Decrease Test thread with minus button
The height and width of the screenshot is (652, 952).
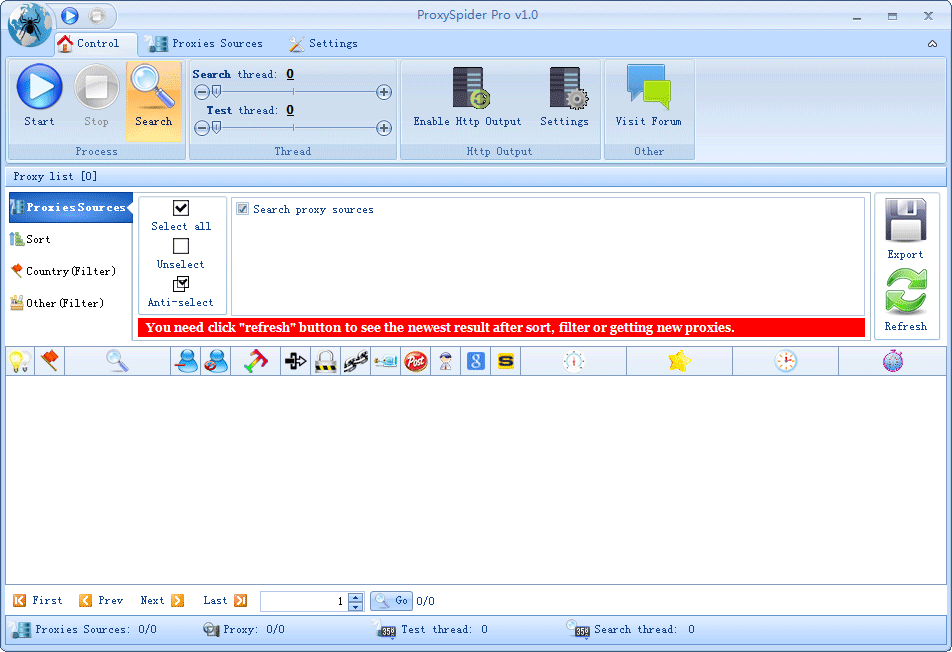point(202,128)
